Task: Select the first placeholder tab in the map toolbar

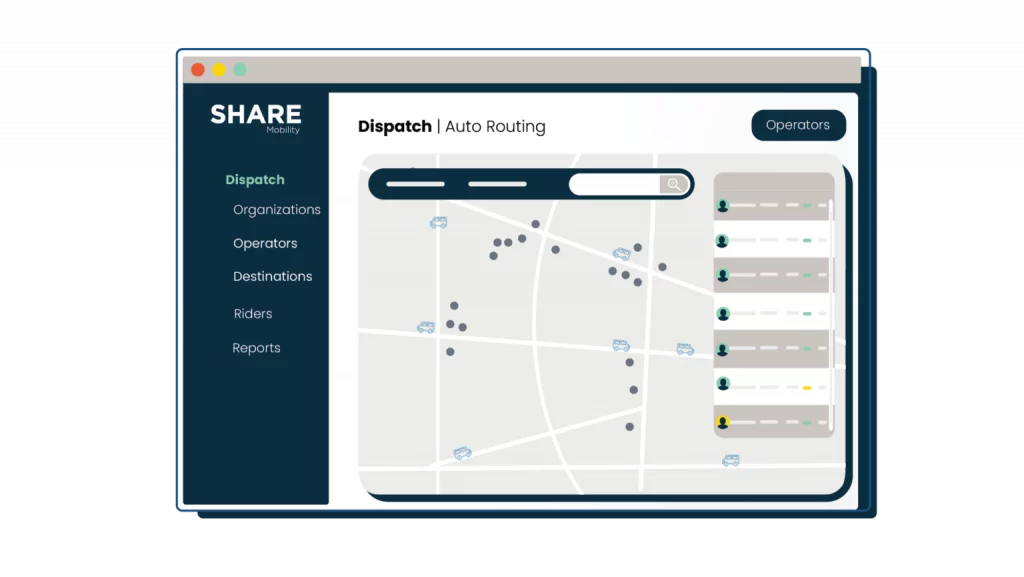Action: point(415,184)
